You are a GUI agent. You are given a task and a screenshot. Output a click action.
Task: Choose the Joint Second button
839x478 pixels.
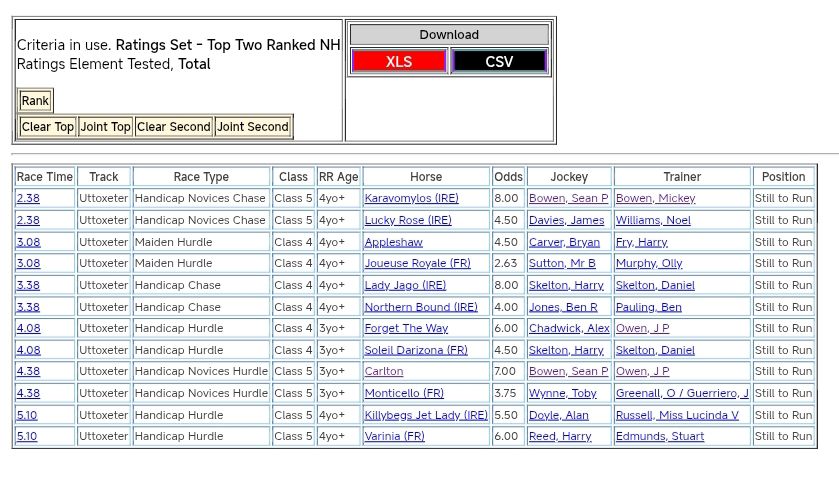(x=253, y=127)
